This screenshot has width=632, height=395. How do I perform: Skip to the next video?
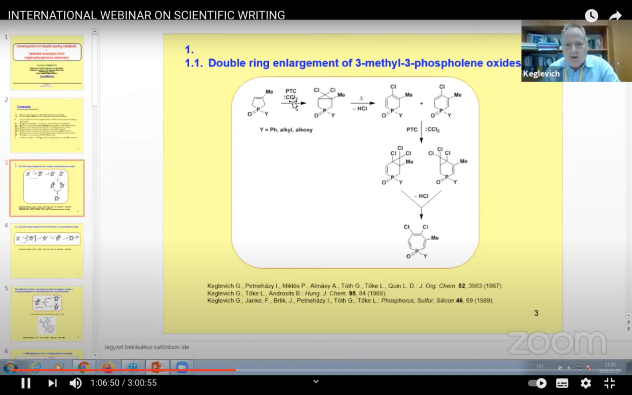pos(52,383)
